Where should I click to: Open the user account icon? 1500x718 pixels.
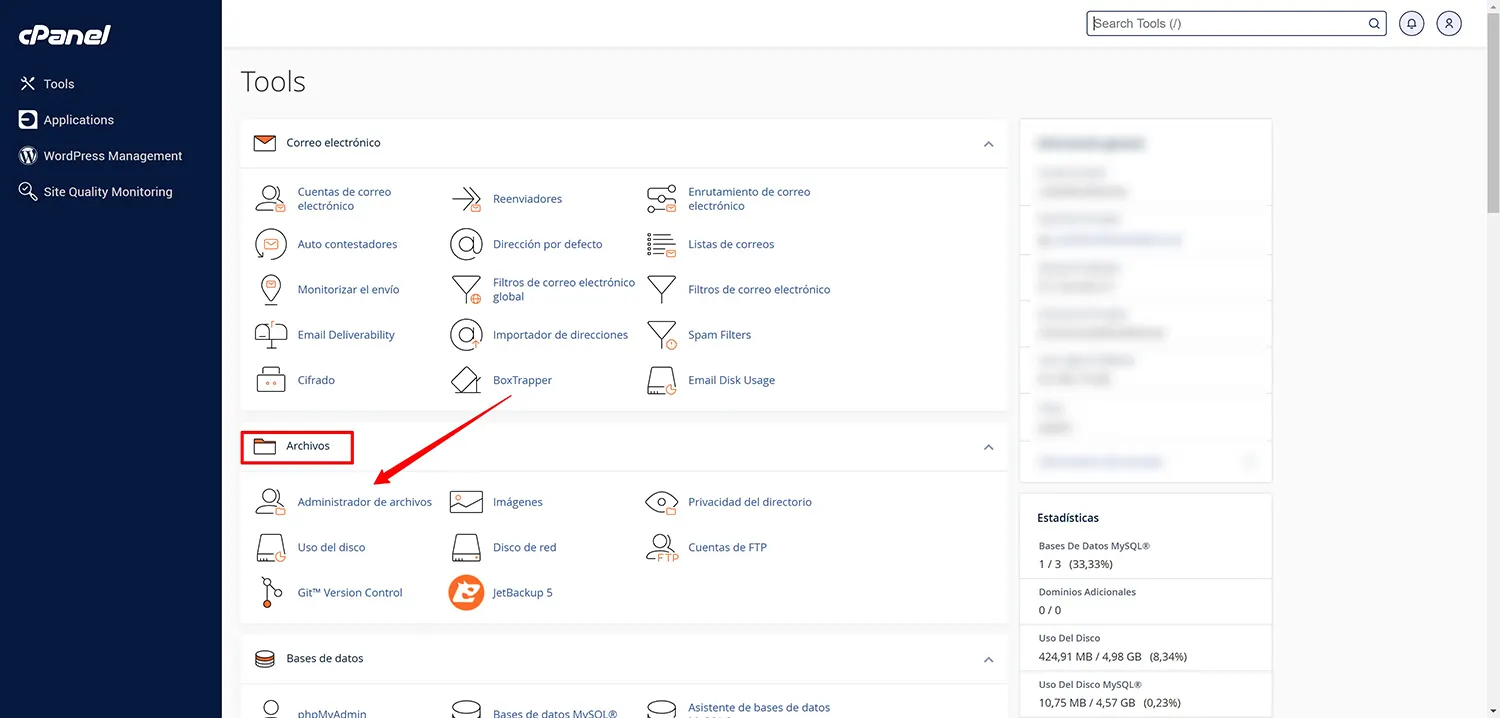[x=1449, y=22]
